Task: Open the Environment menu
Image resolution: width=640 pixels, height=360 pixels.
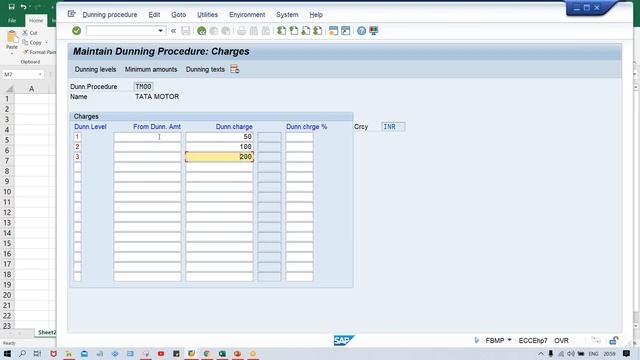Action: (x=247, y=15)
